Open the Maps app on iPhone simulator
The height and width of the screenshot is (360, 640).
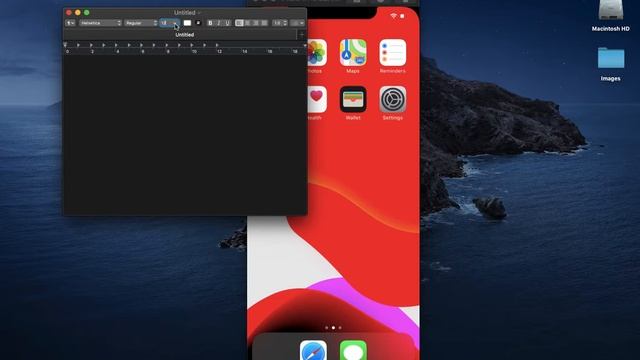tap(353, 53)
